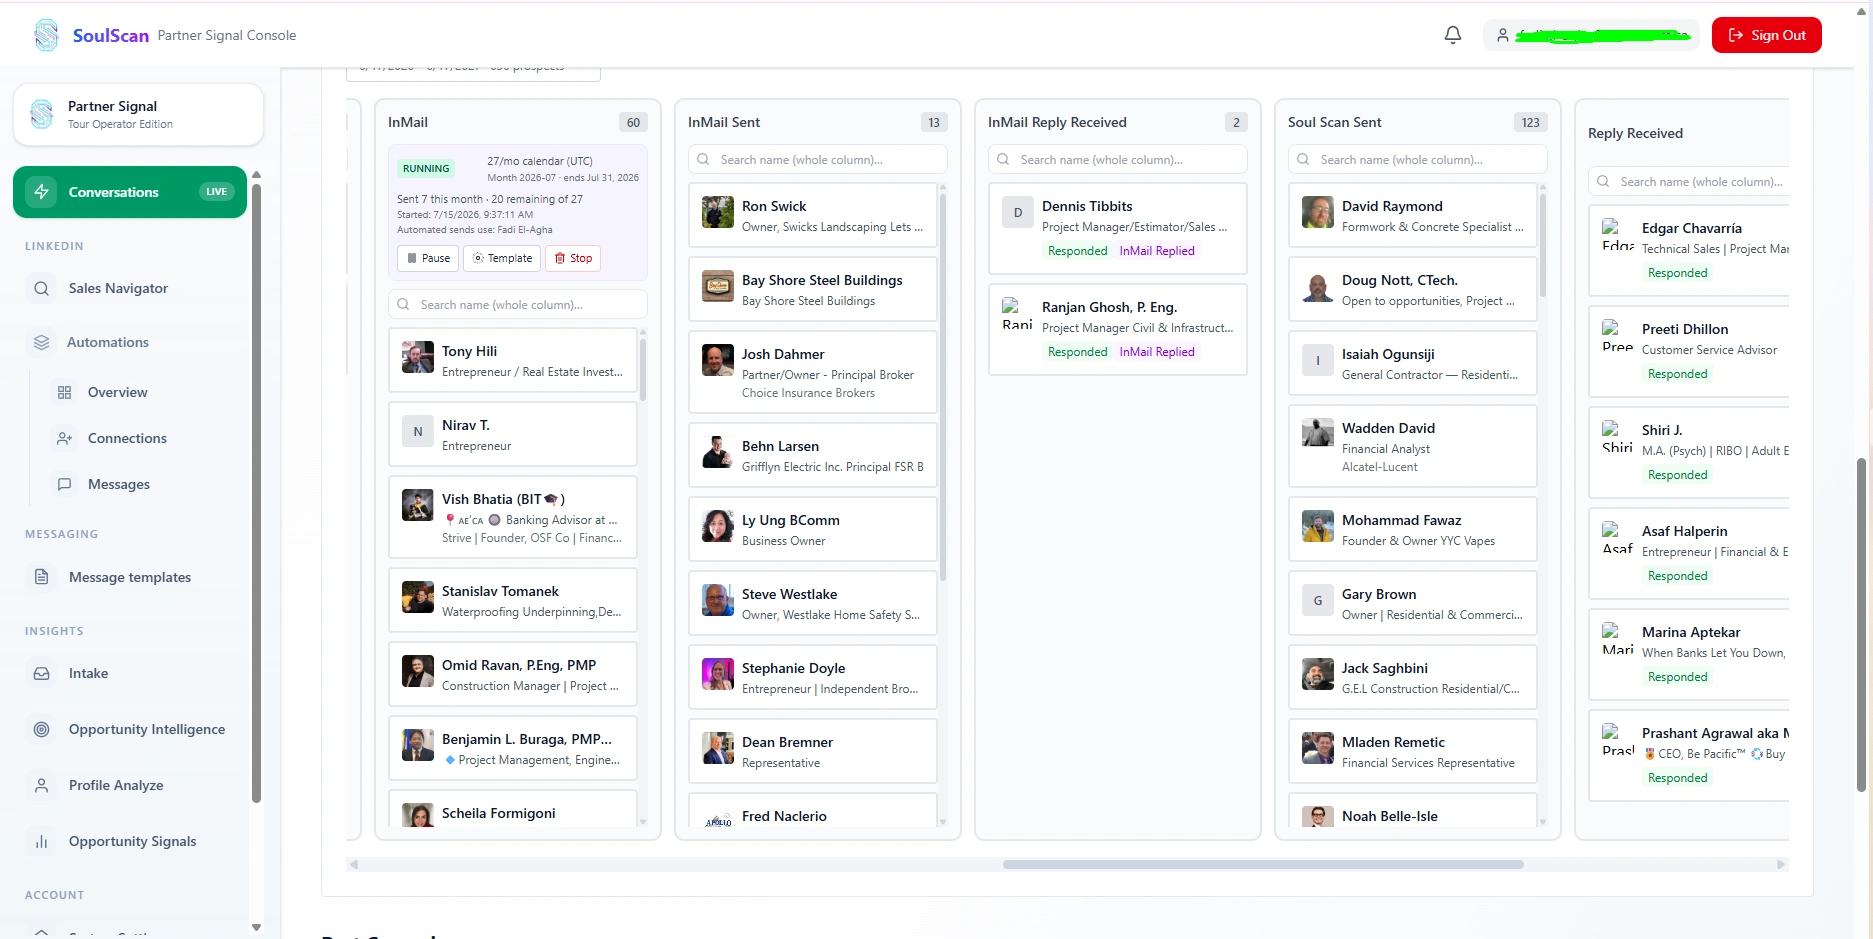The height and width of the screenshot is (939, 1873).
Task: Open Ly Ung BComm card
Action: [x=813, y=529]
